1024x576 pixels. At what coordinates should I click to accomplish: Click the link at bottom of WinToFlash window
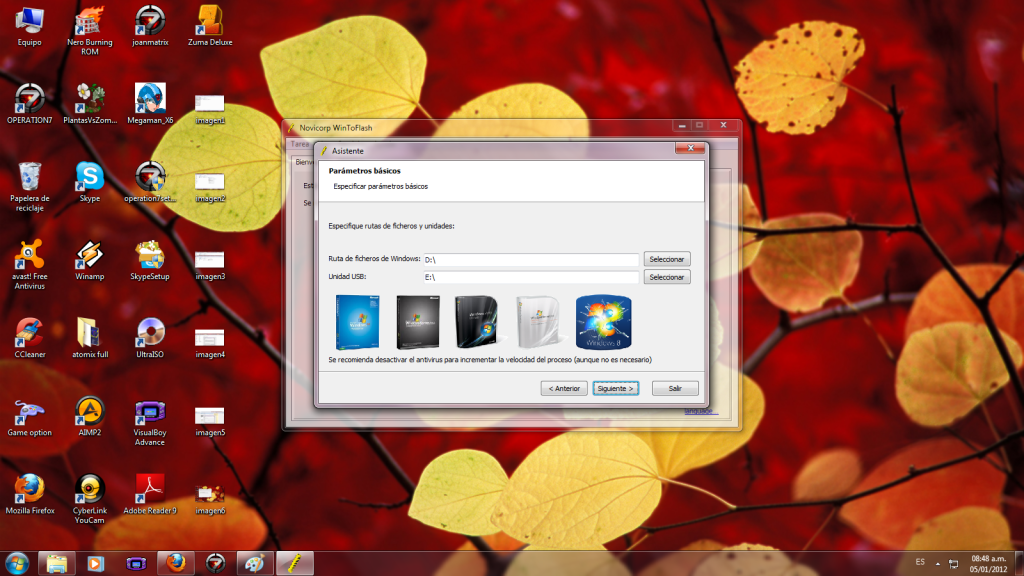coord(701,411)
